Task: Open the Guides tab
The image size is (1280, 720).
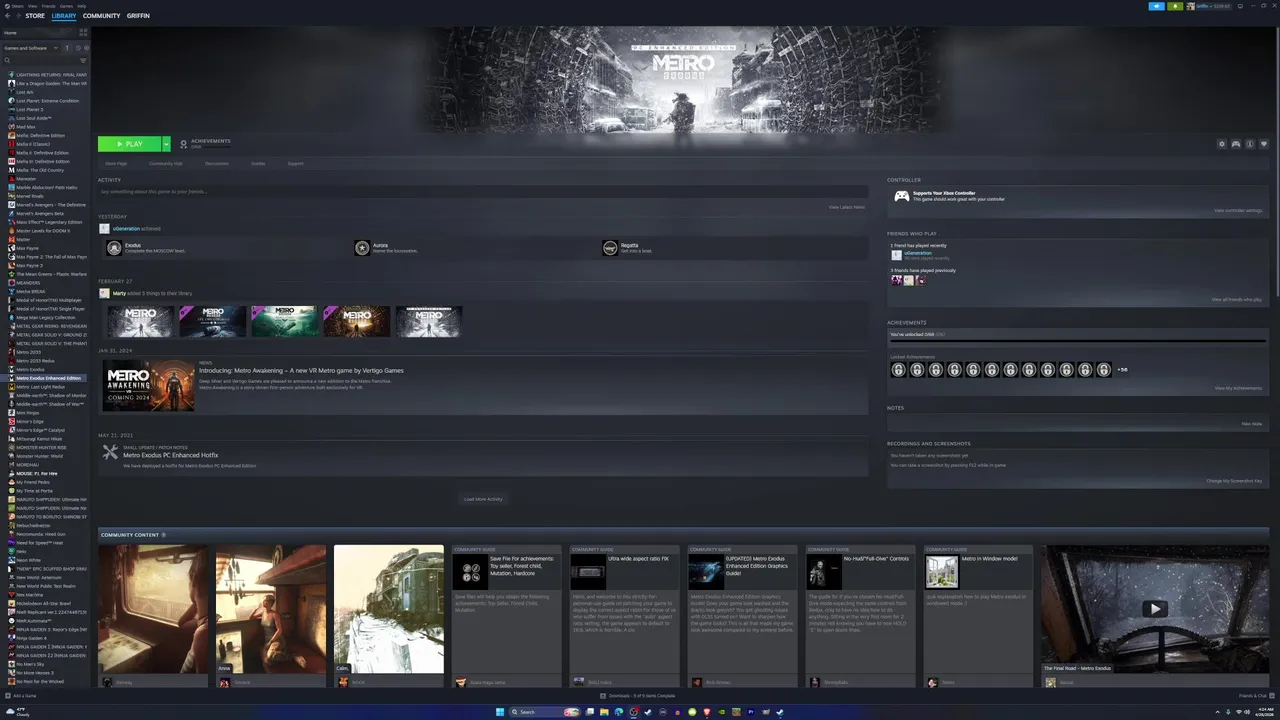Action: [258, 163]
